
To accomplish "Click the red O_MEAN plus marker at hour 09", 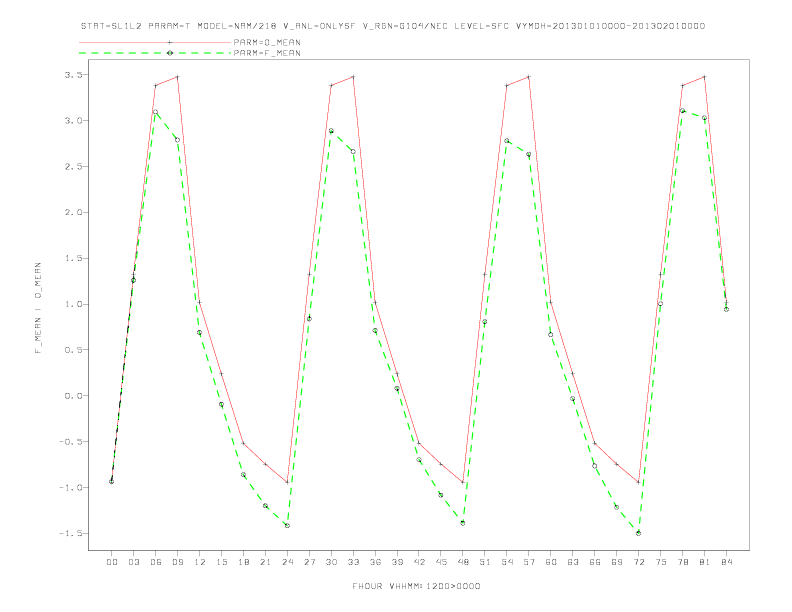I will pyautogui.click(x=177, y=77).
